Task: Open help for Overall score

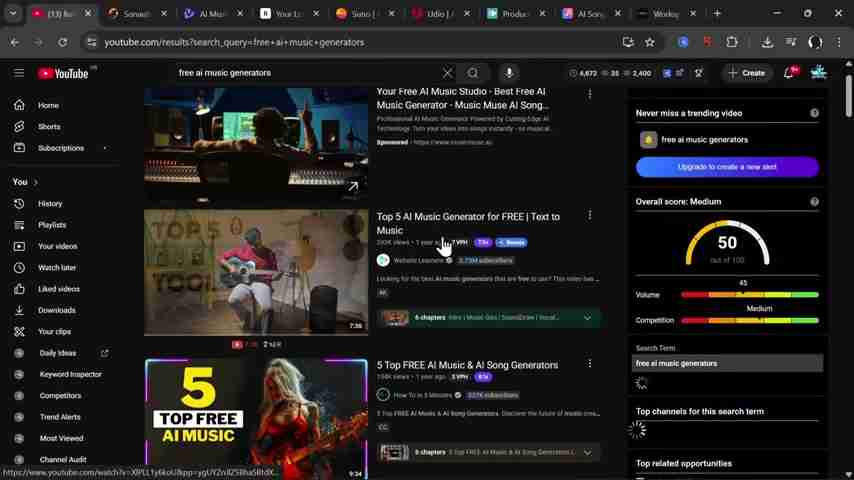Action: click(814, 202)
